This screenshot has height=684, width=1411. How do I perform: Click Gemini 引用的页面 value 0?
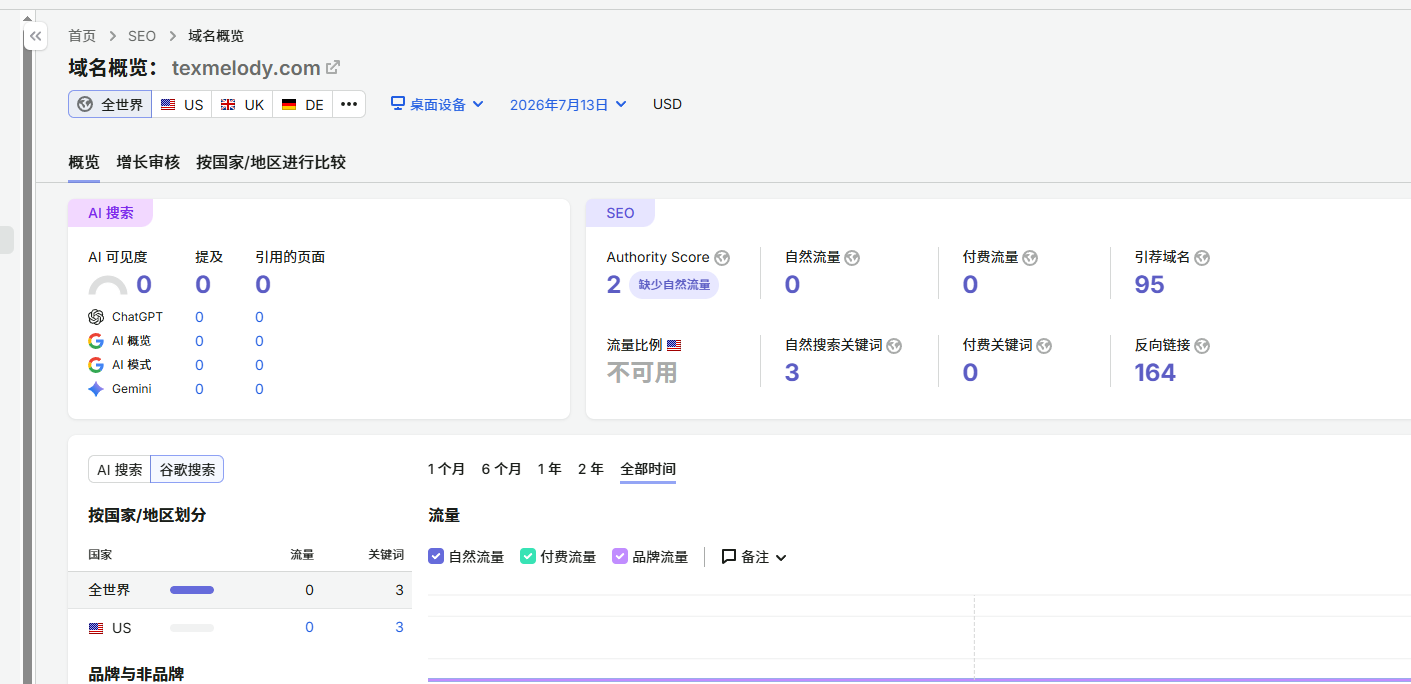pos(259,389)
